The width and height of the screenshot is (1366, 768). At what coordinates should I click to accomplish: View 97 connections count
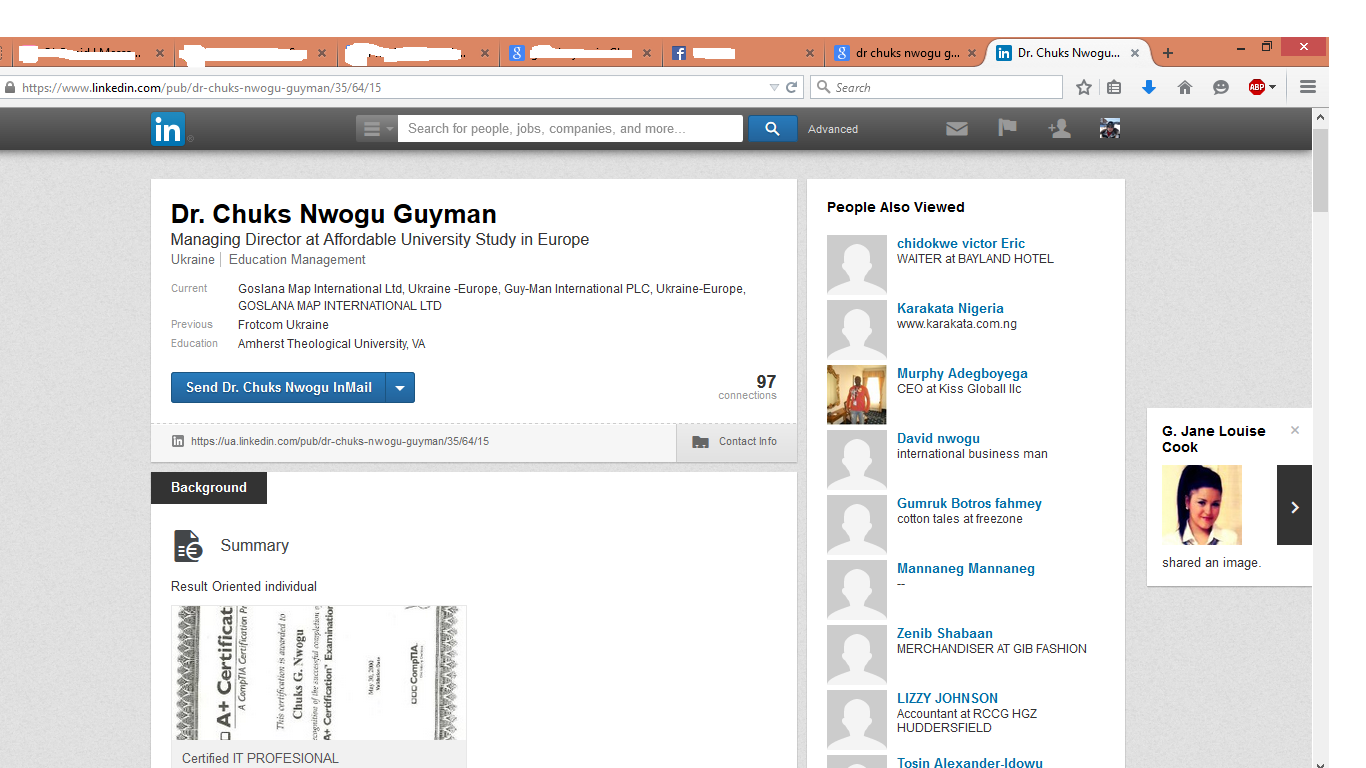[748, 386]
